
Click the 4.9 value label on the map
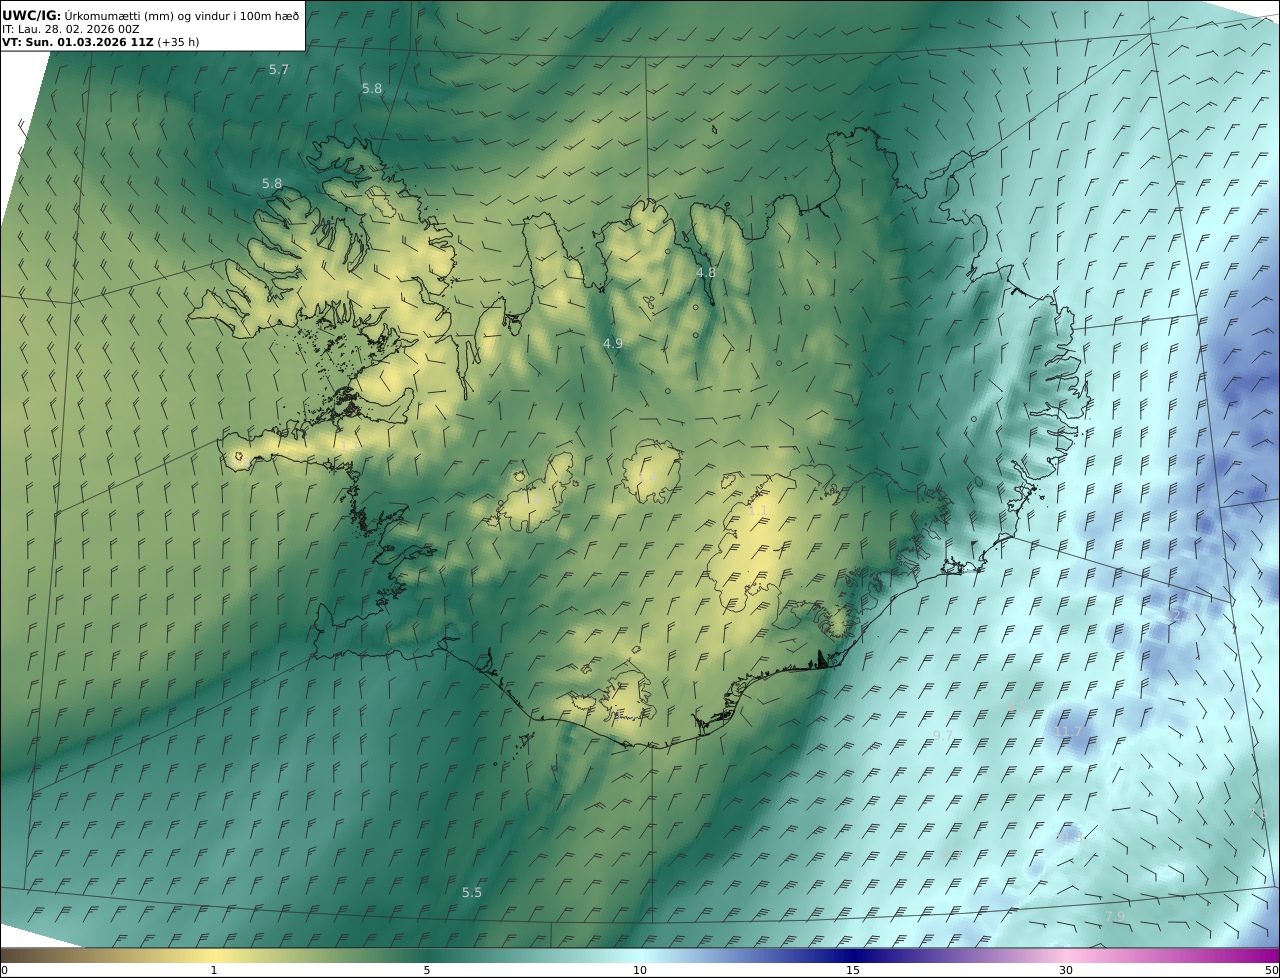(x=613, y=343)
